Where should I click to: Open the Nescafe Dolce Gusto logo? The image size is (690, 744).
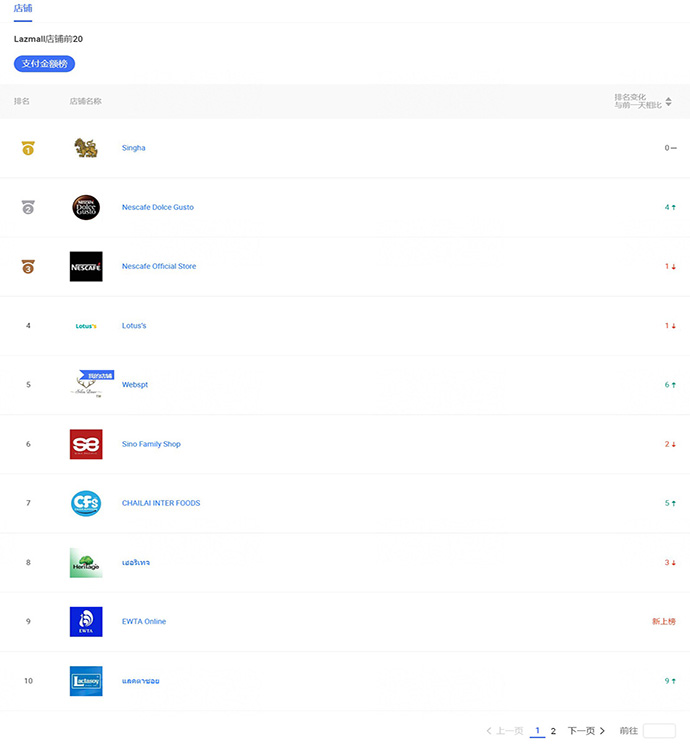[x=86, y=207]
